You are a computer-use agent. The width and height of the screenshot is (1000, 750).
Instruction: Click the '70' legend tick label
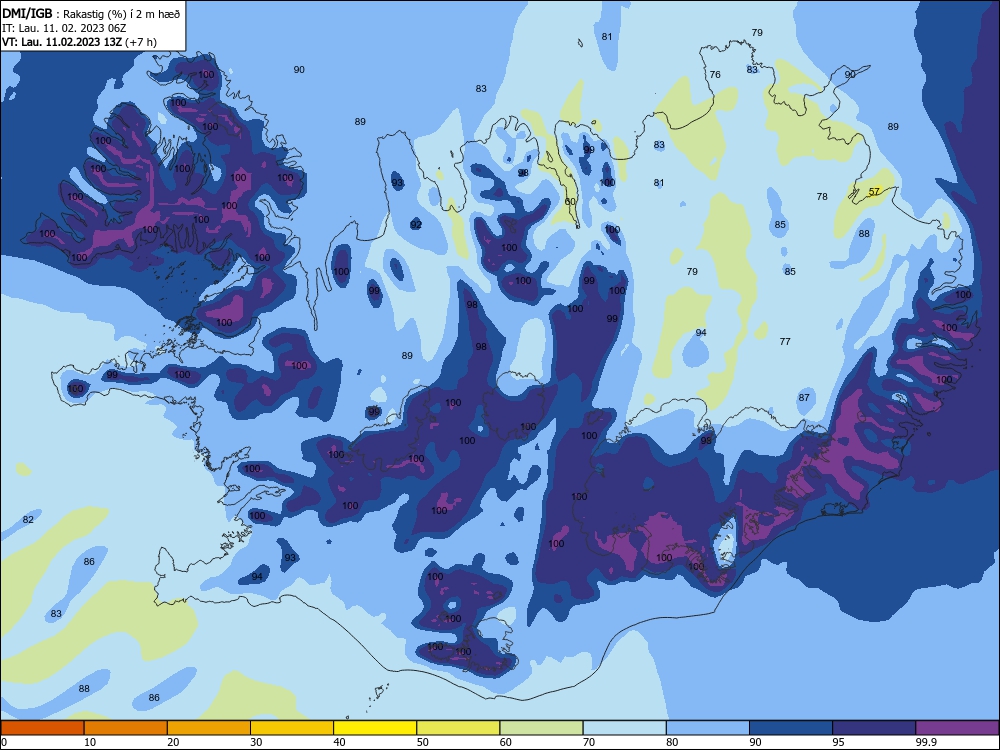[589, 742]
